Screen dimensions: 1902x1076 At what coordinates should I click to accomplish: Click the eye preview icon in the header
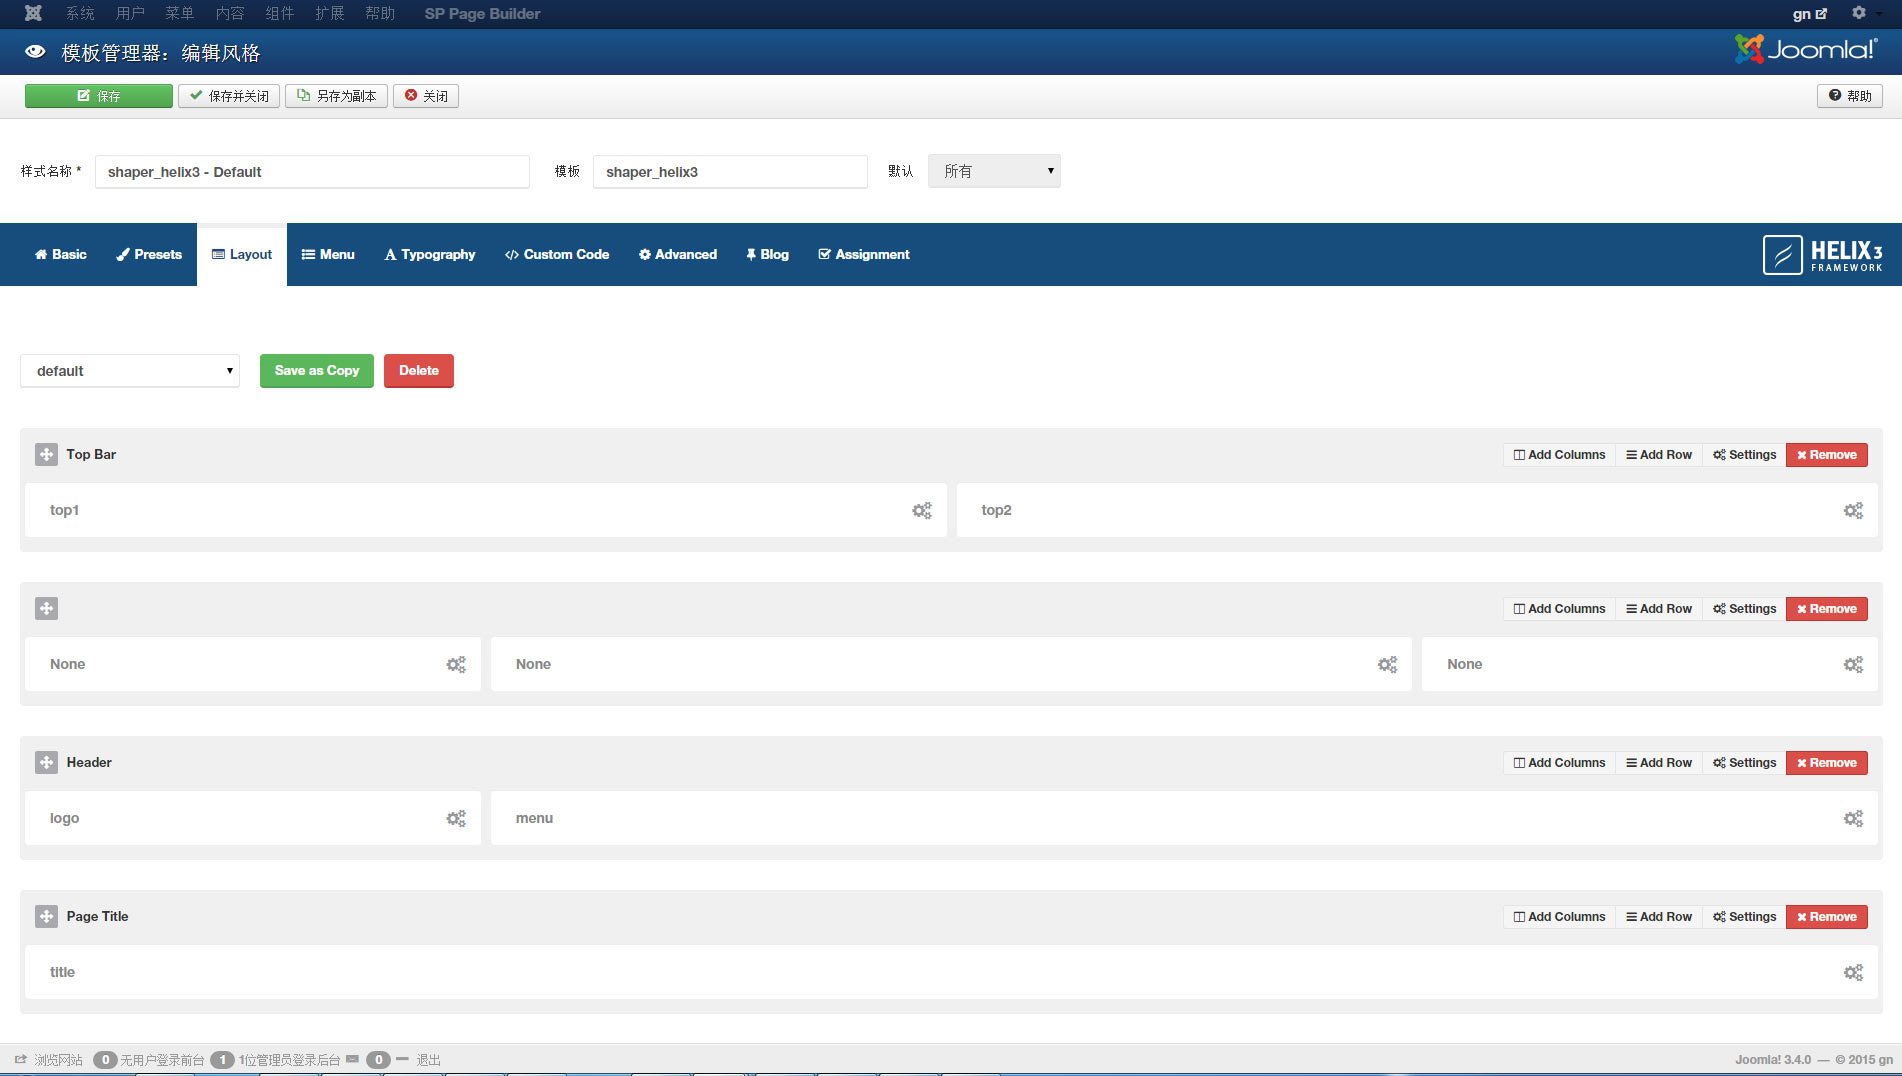[35, 51]
